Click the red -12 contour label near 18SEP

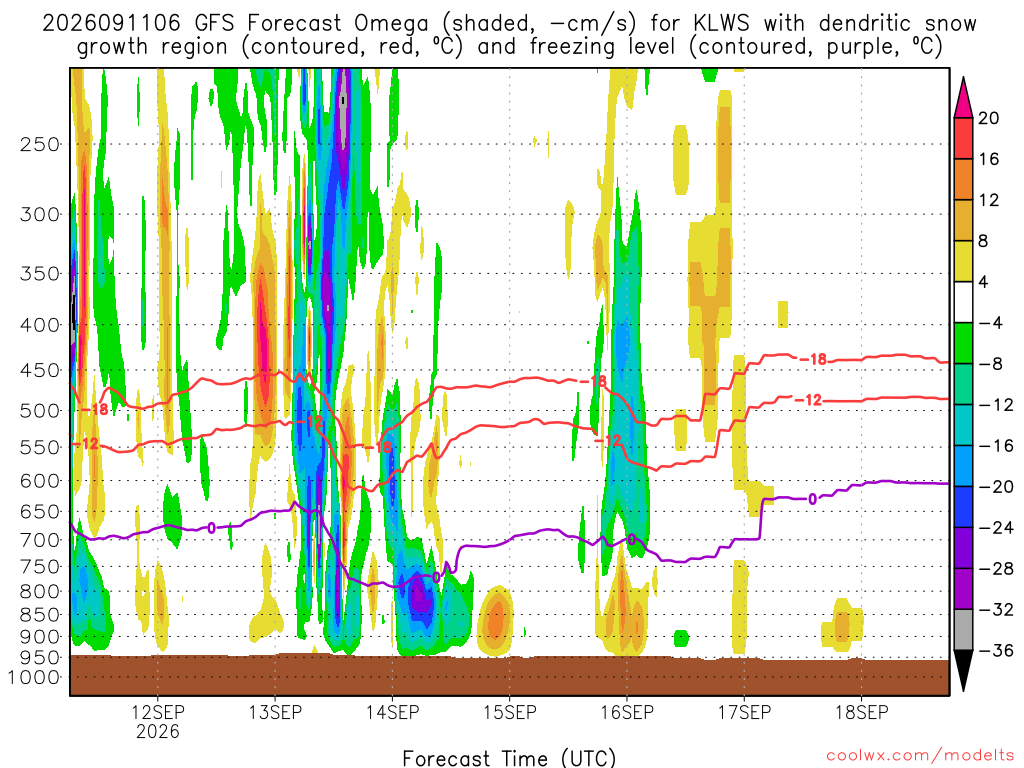[808, 400]
